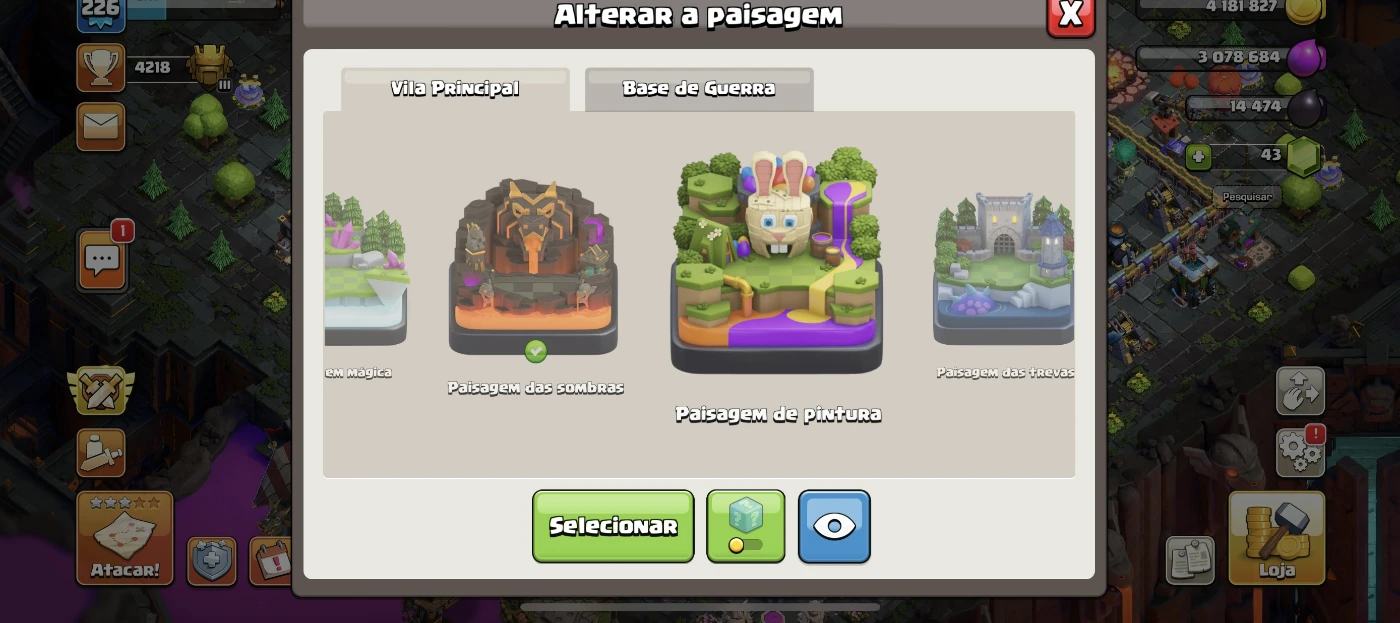
Task: Add gems with the green plus button
Action: 1198,157
